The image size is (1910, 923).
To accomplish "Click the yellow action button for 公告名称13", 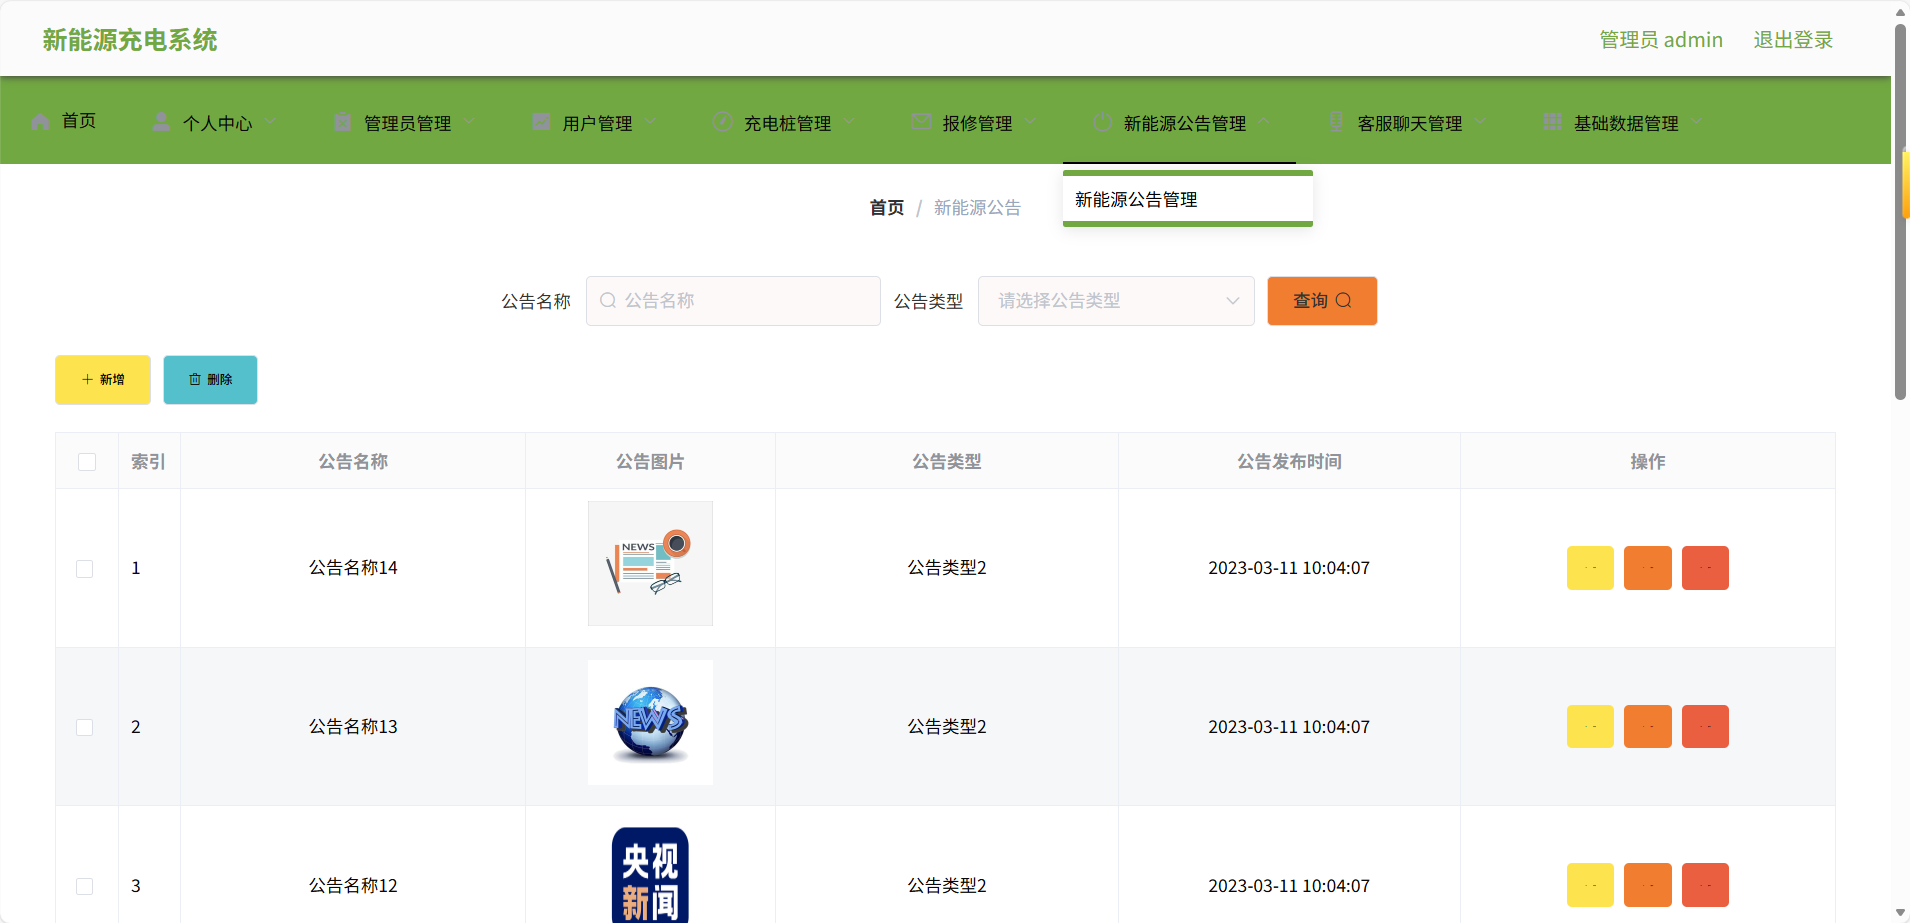I will point(1590,726).
